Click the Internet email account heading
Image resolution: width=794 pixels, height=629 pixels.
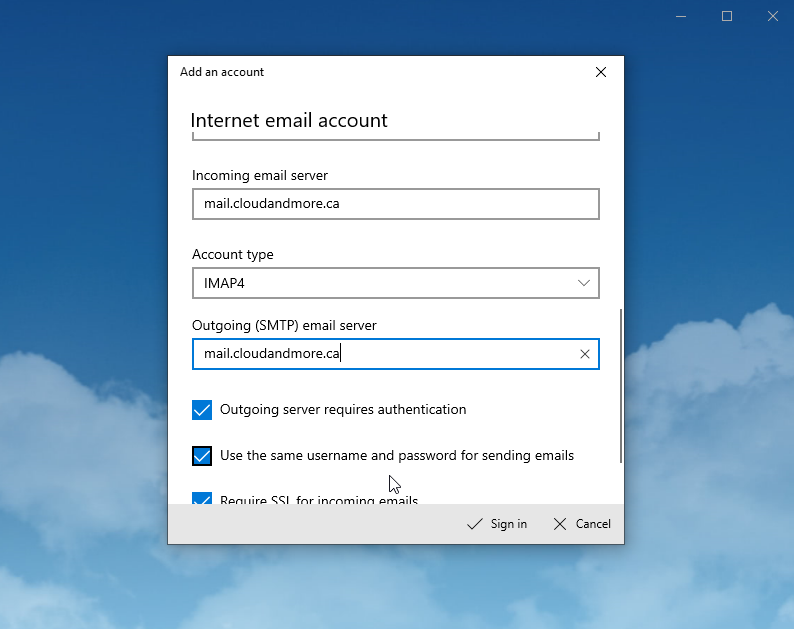point(289,121)
